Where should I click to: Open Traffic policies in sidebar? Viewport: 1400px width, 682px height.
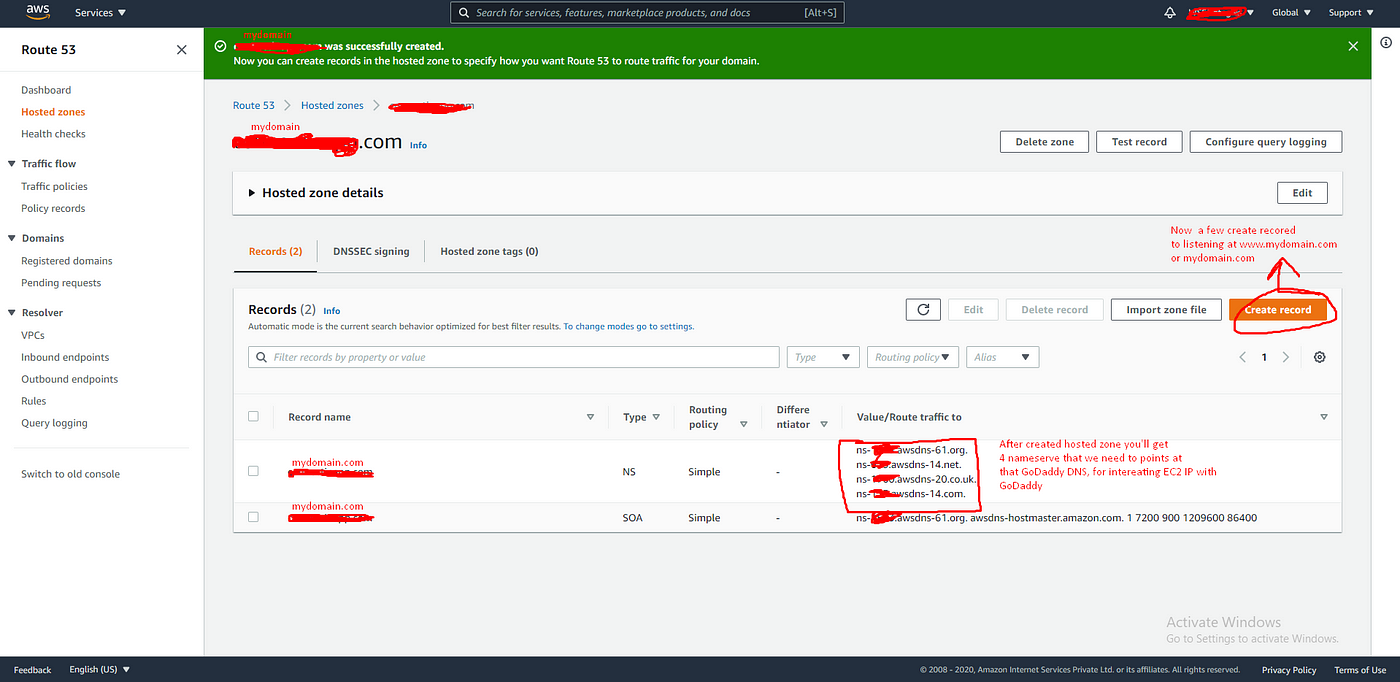click(54, 186)
